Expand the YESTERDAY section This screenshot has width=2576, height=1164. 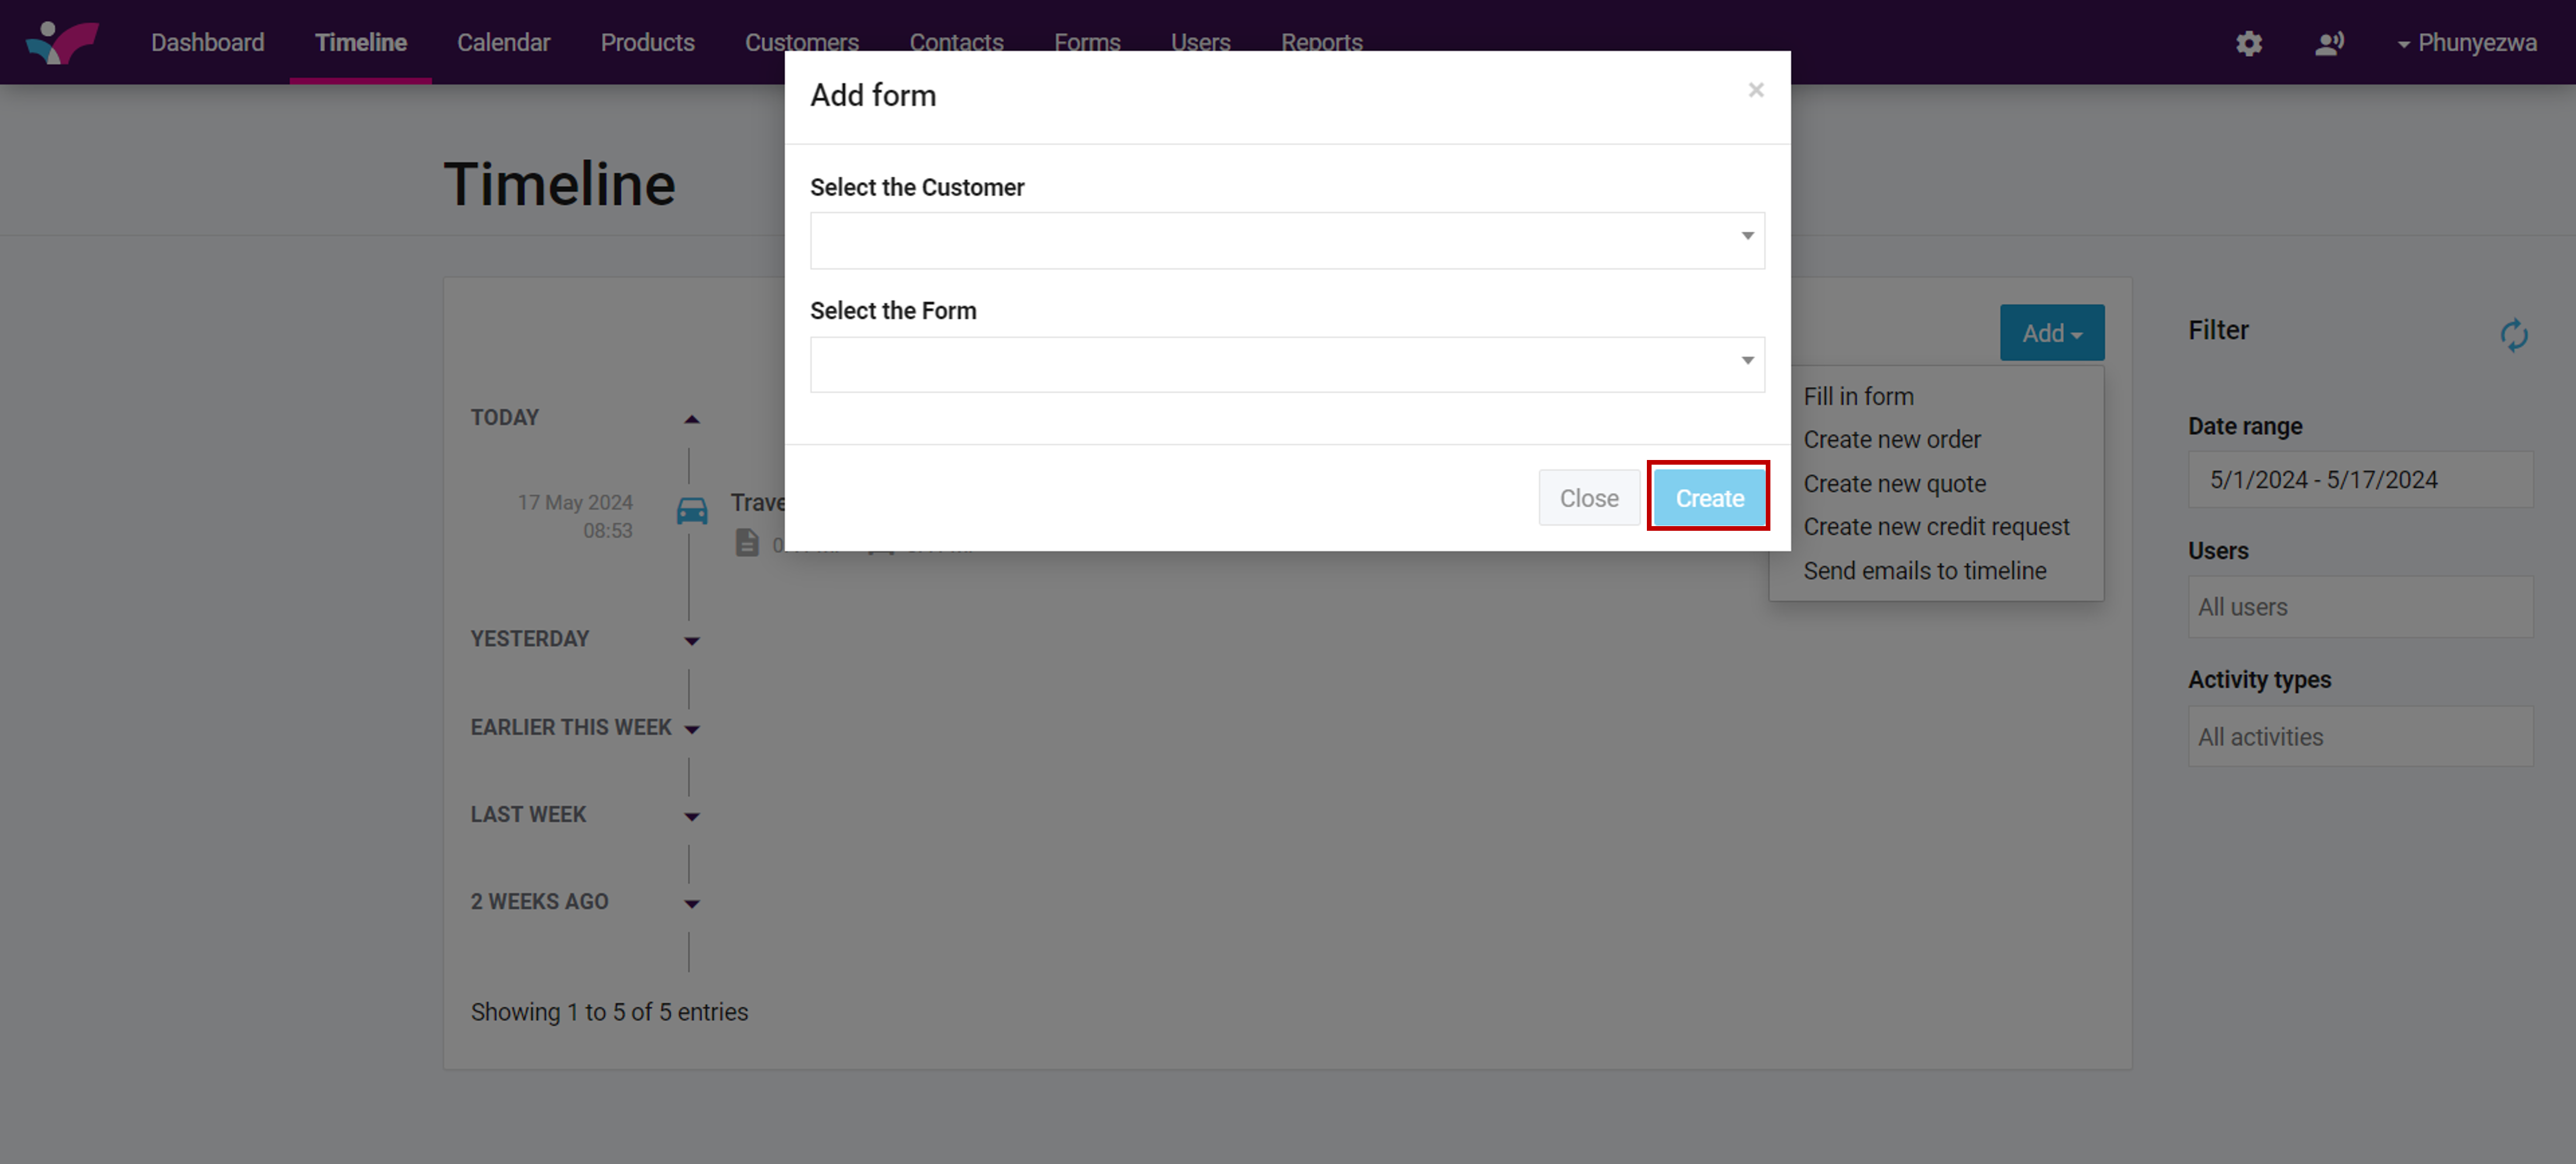[x=691, y=640]
